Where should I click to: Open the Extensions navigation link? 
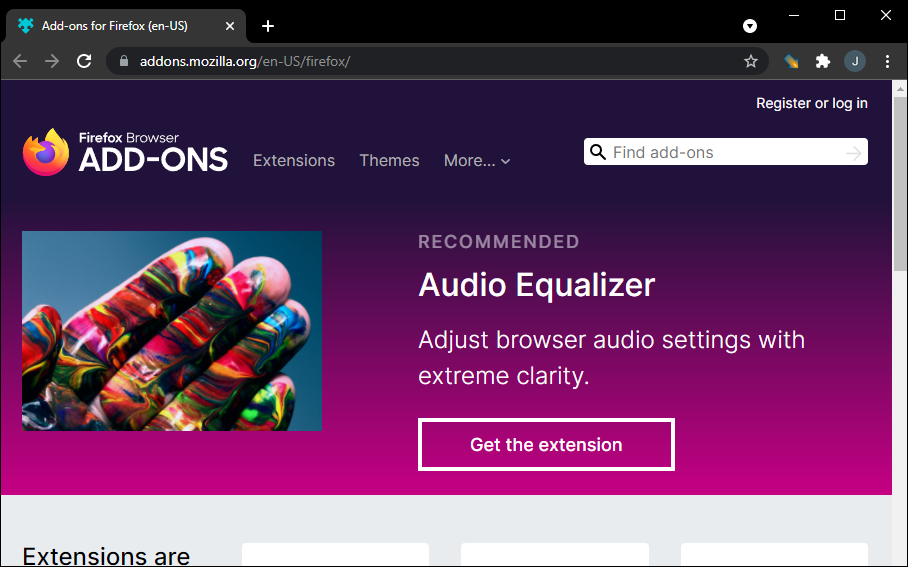tap(294, 160)
